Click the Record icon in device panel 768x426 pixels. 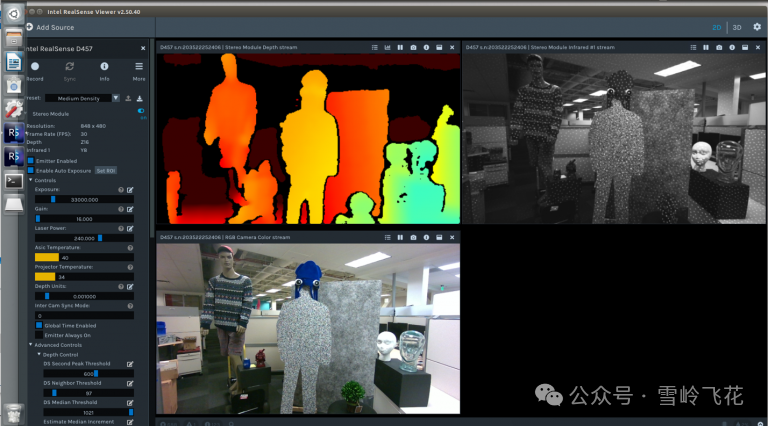coord(35,67)
